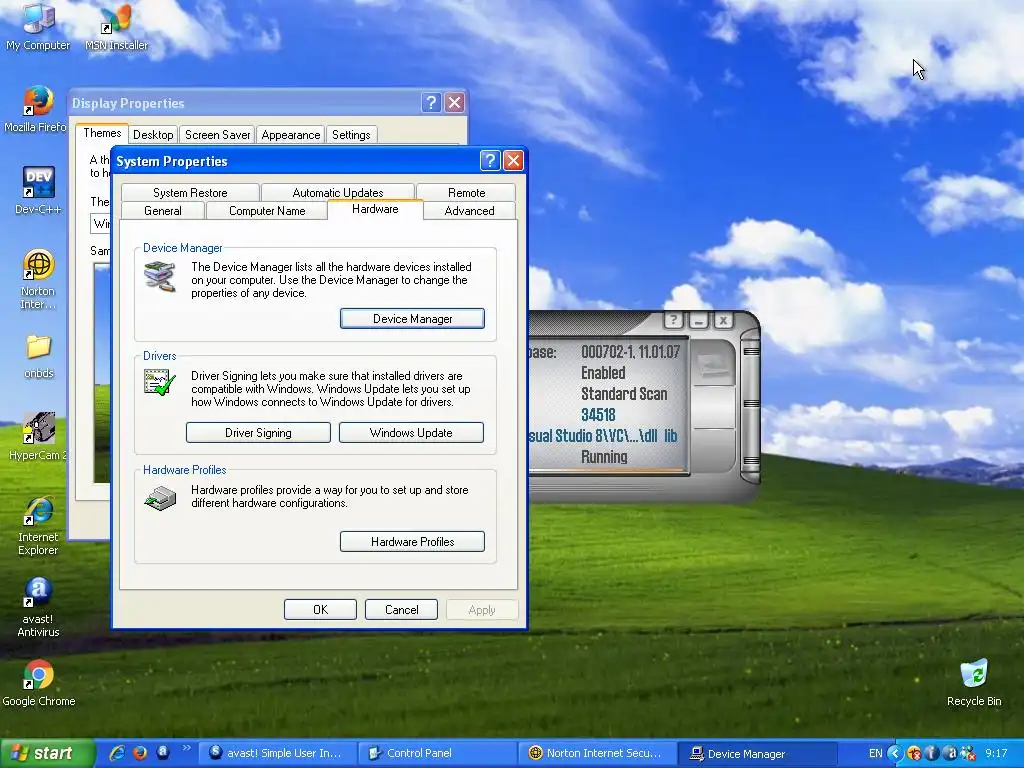Switch to Control Panel taskbar item

click(x=437, y=753)
